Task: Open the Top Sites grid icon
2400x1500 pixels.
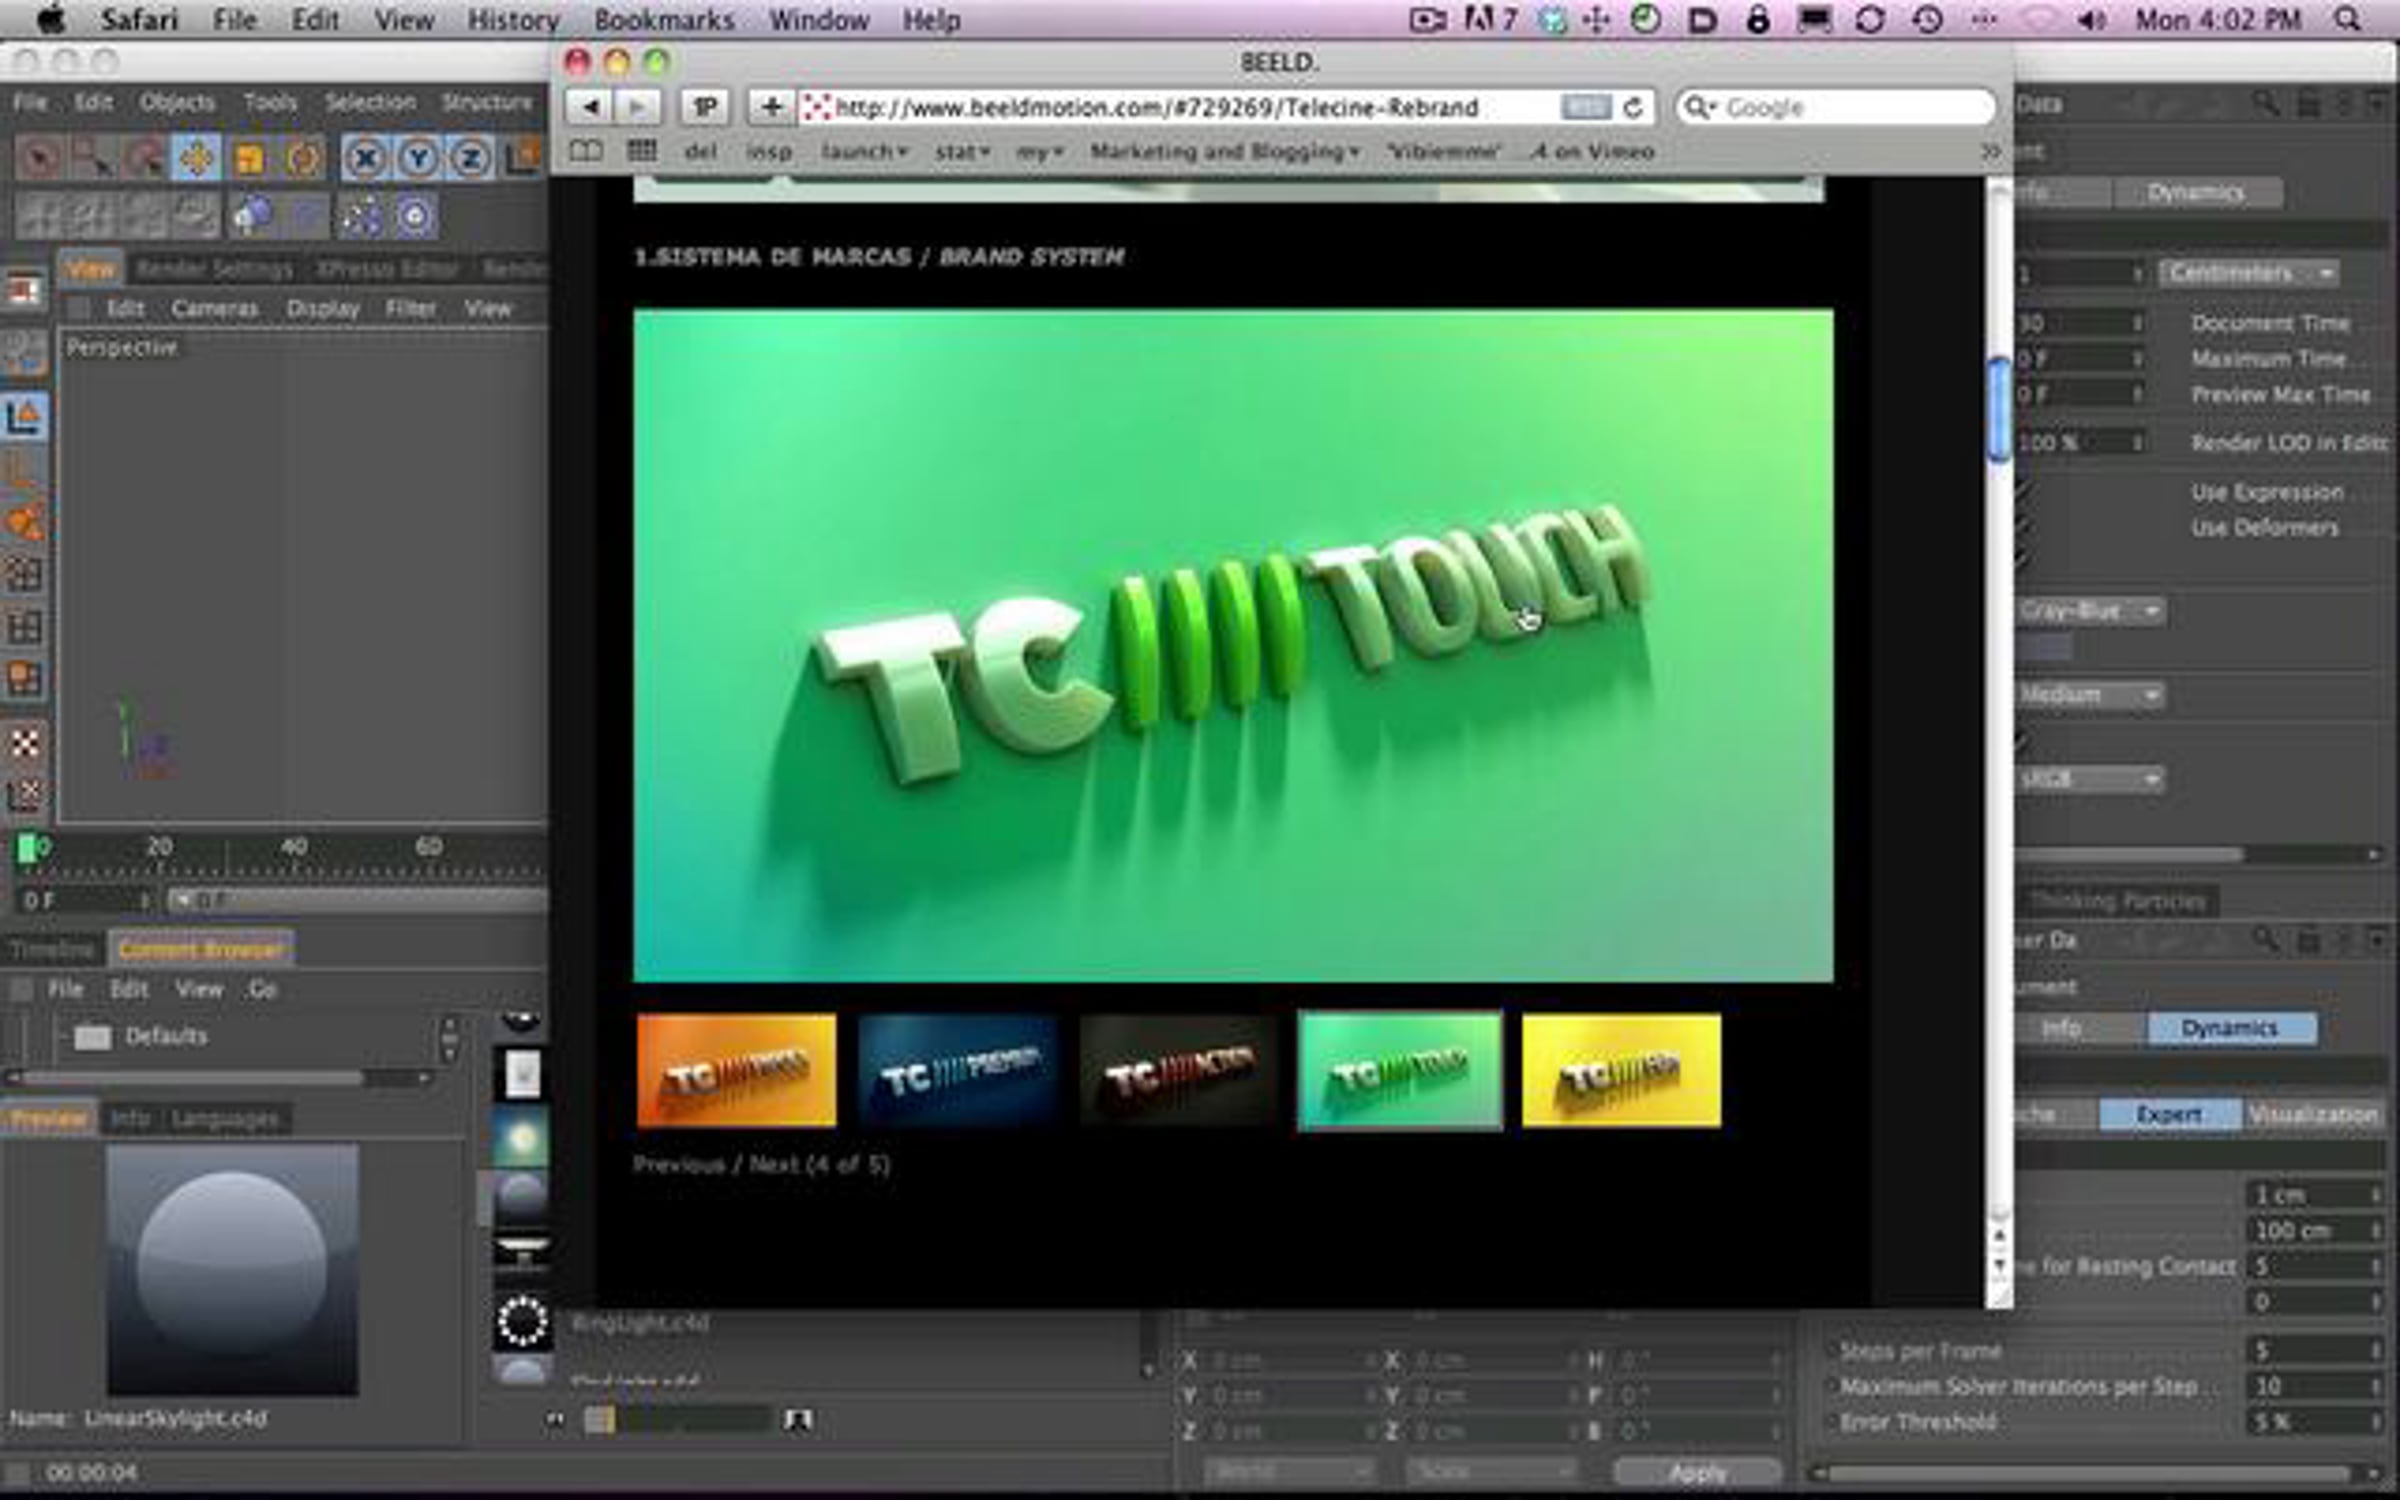Action: coord(642,151)
